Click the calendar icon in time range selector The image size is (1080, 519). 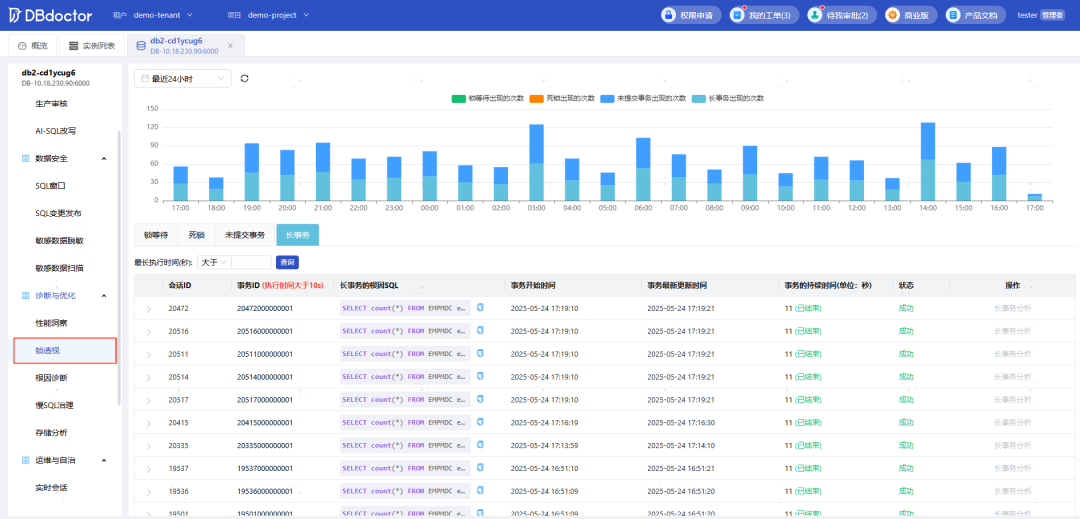point(145,78)
